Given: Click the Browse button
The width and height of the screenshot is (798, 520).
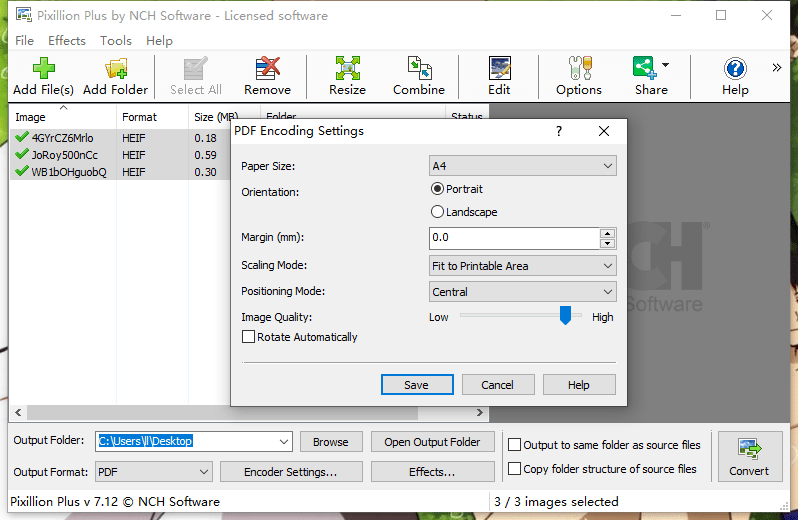Looking at the screenshot, I should (x=331, y=442).
